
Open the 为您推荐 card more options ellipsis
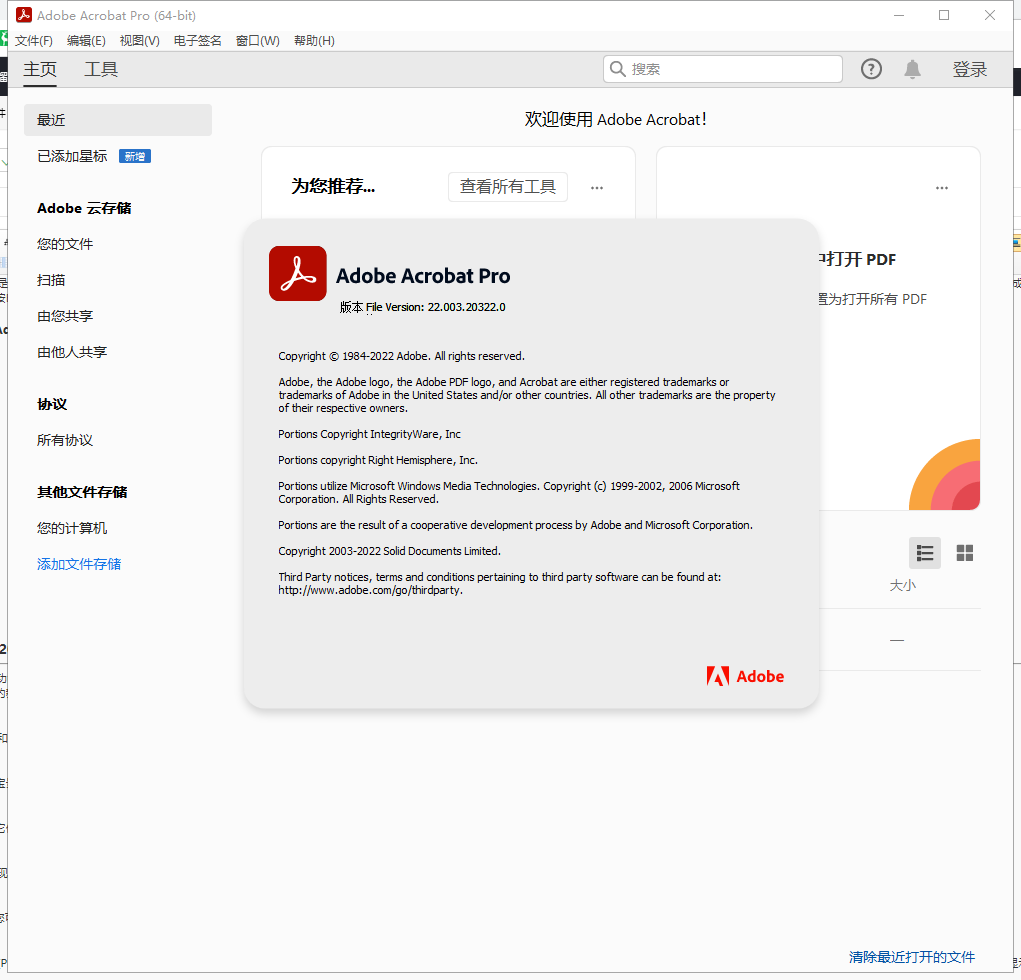tap(596, 188)
